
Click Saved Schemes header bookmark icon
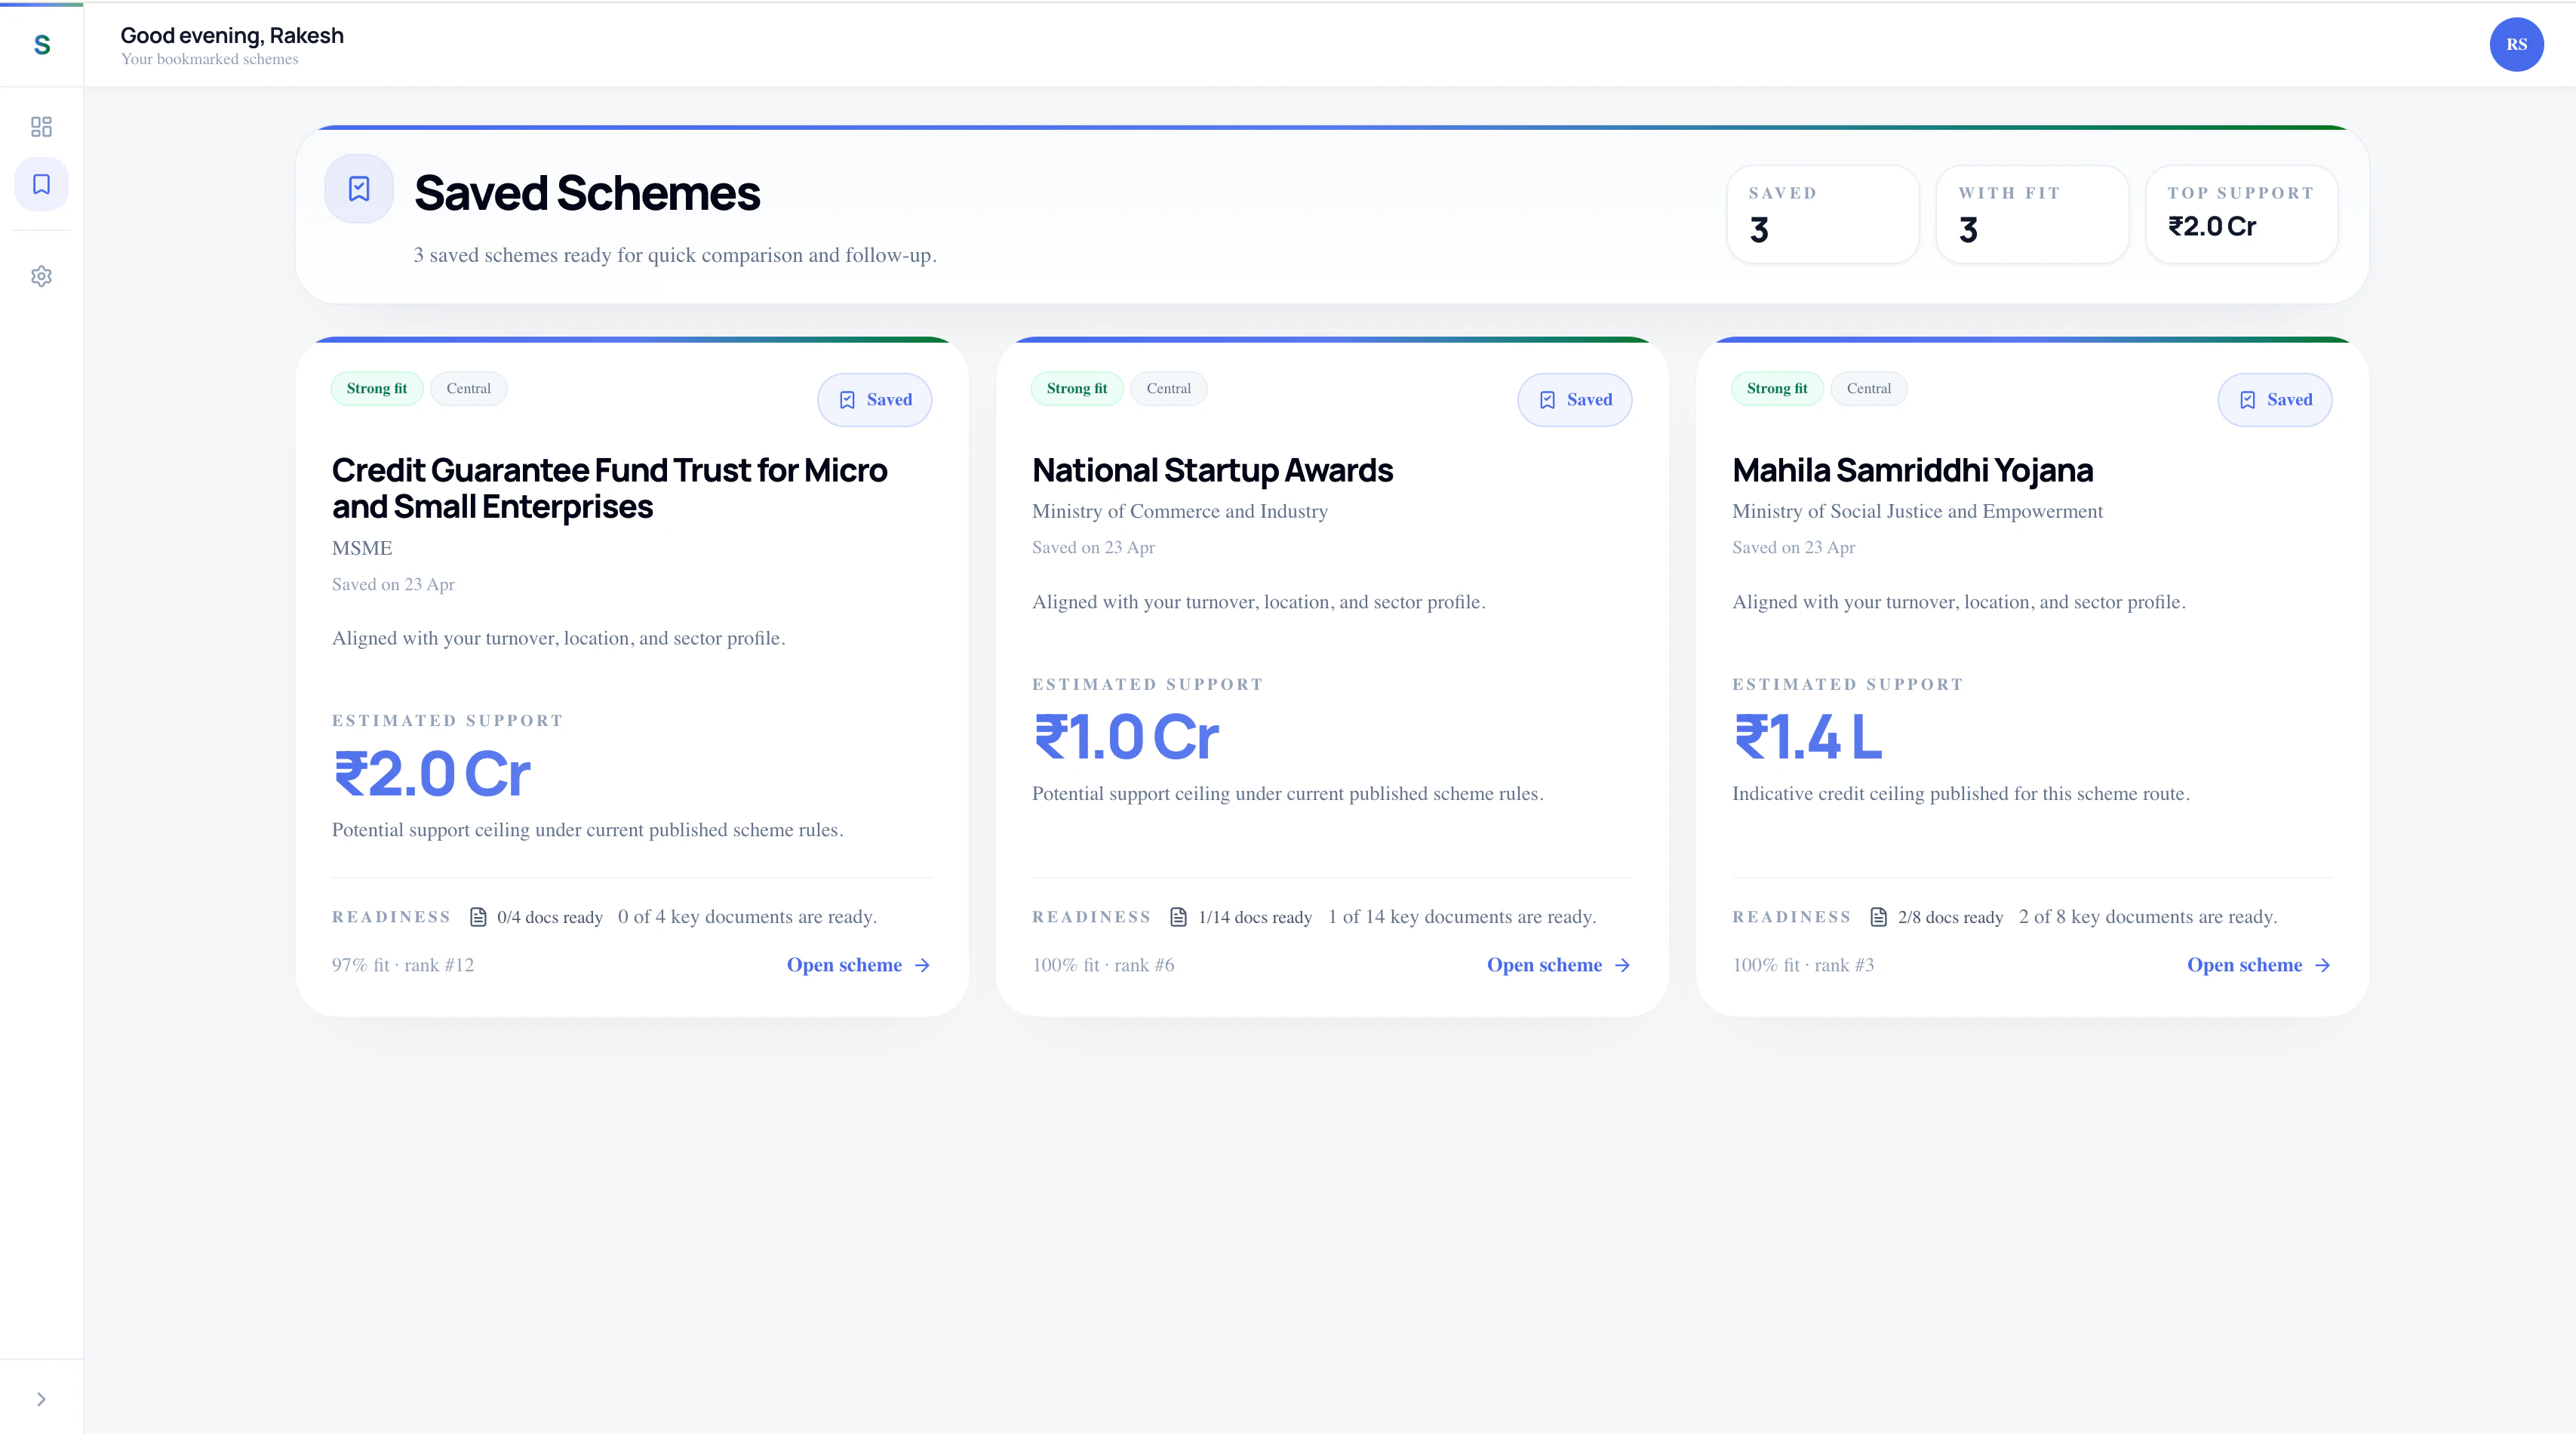tap(359, 189)
